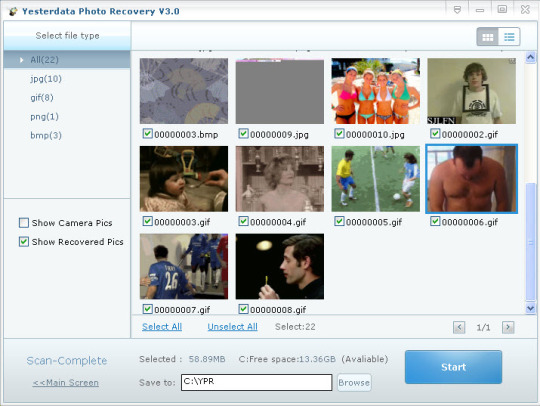Click the Browse button

coord(354,383)
